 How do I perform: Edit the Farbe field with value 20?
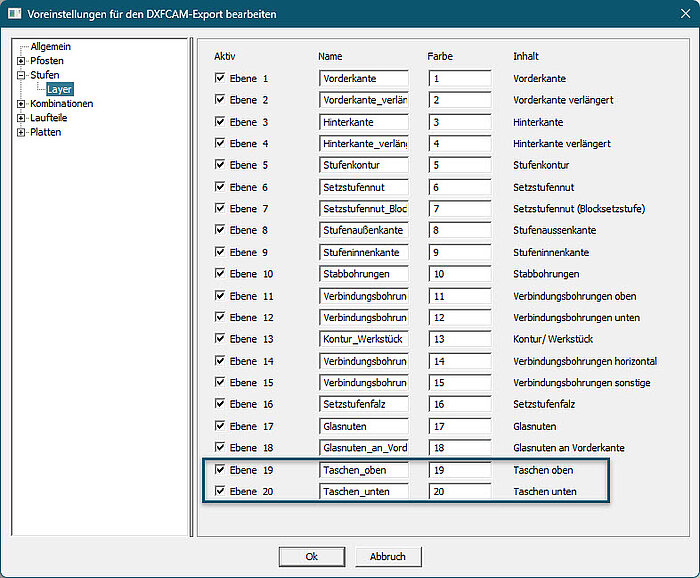point(460,492)
